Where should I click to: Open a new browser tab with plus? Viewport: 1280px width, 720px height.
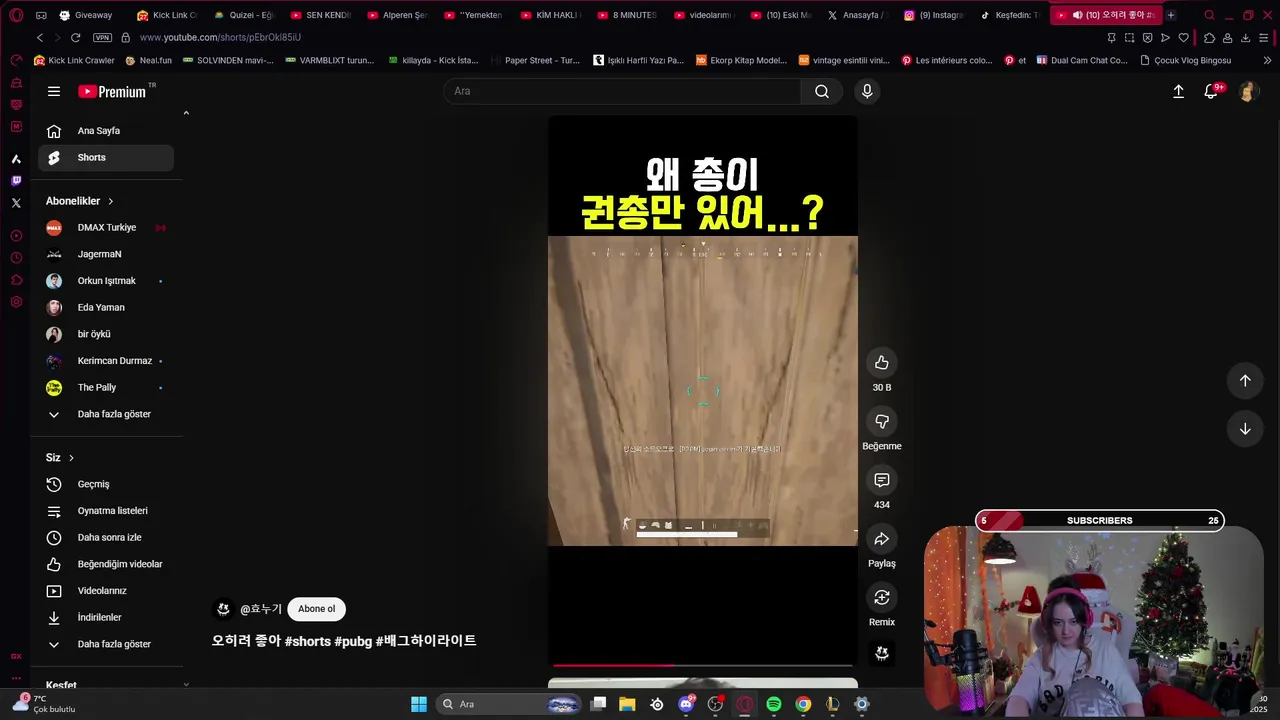point(1171,15)
